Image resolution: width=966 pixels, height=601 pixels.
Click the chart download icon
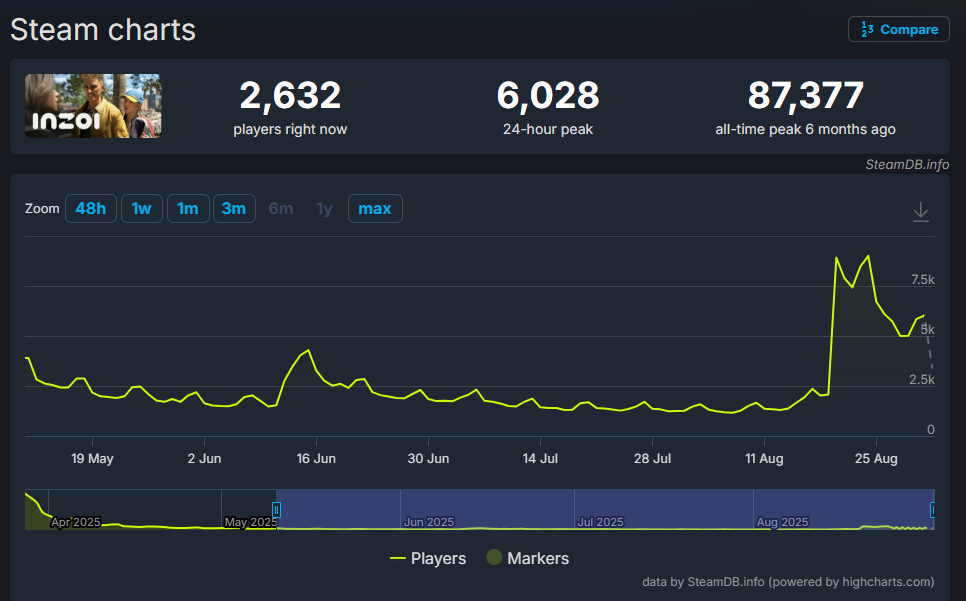pos(920,212)
